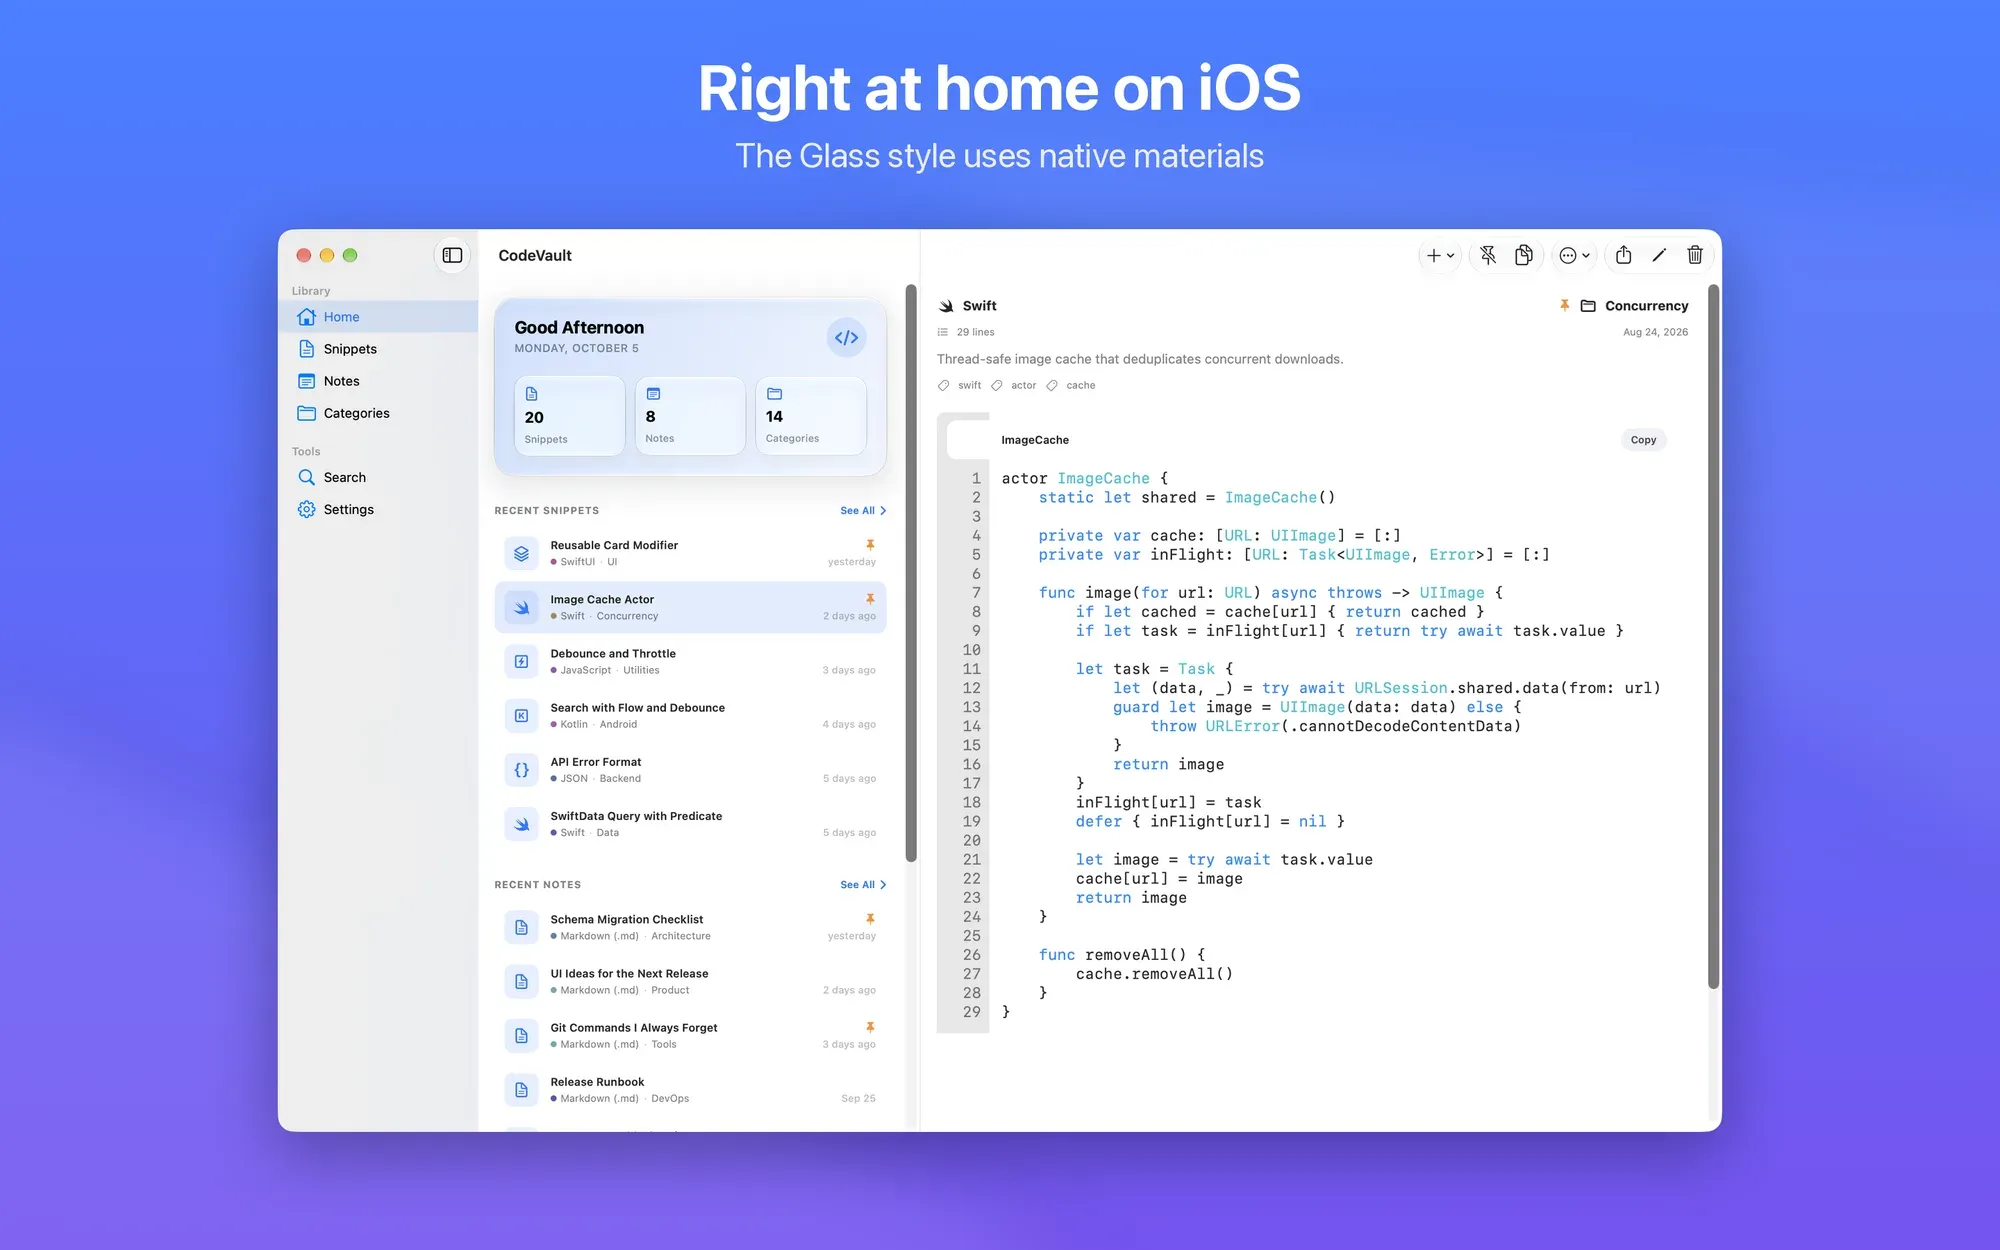The image size is (2000, 1250).
Task: Click pin icon on Reusable Card Modifier row
Action: [870, 545]
